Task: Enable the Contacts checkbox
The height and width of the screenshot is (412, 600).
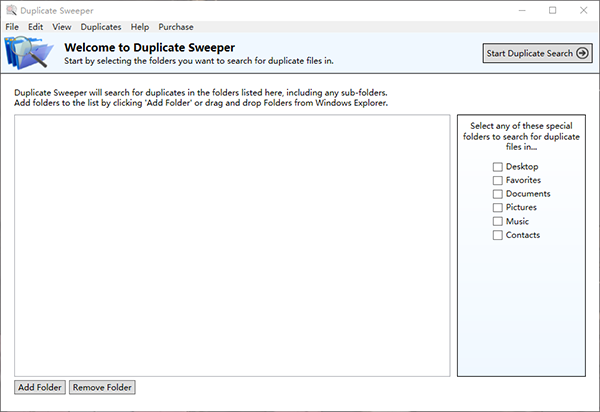Action: coord(497,236)
